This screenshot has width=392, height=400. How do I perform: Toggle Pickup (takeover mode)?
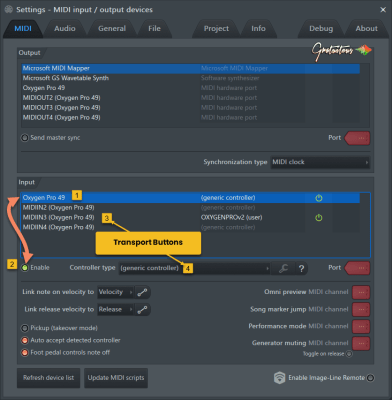[25, 328]
